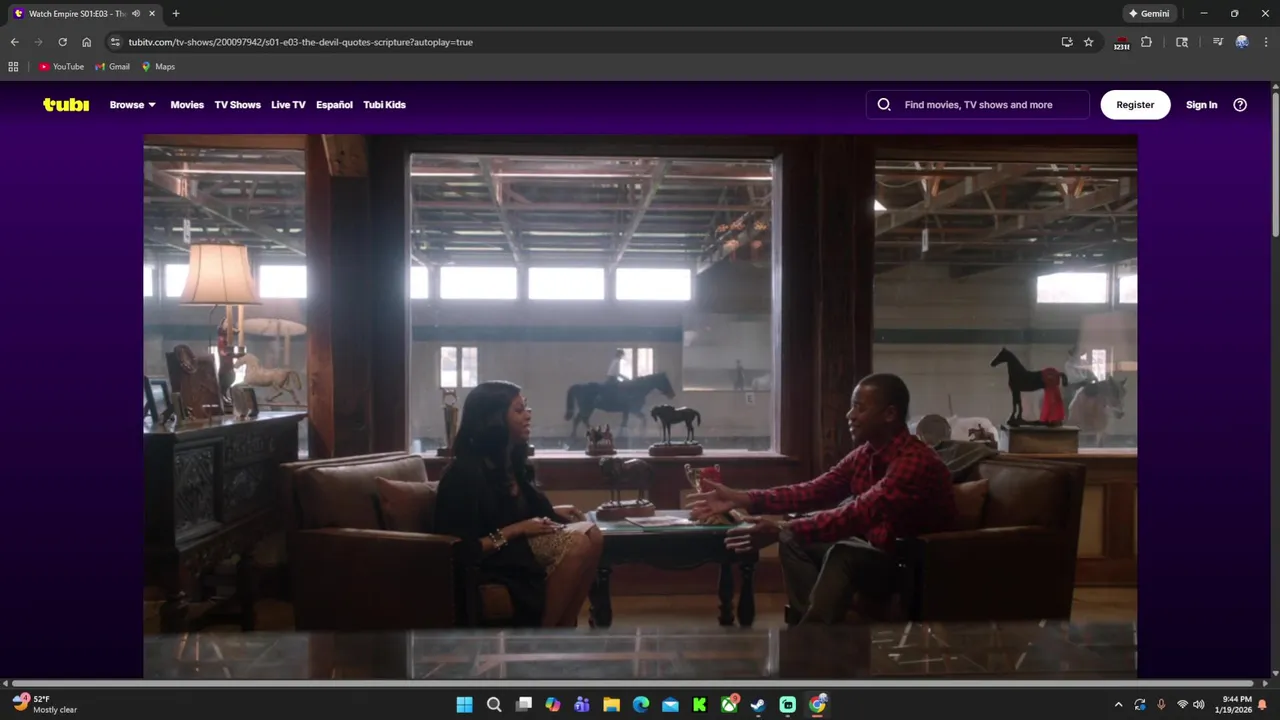The height and width of the screenshot is (720, 1280).
Task: Open Task View on taskbar
Action: tap(523, 704)
